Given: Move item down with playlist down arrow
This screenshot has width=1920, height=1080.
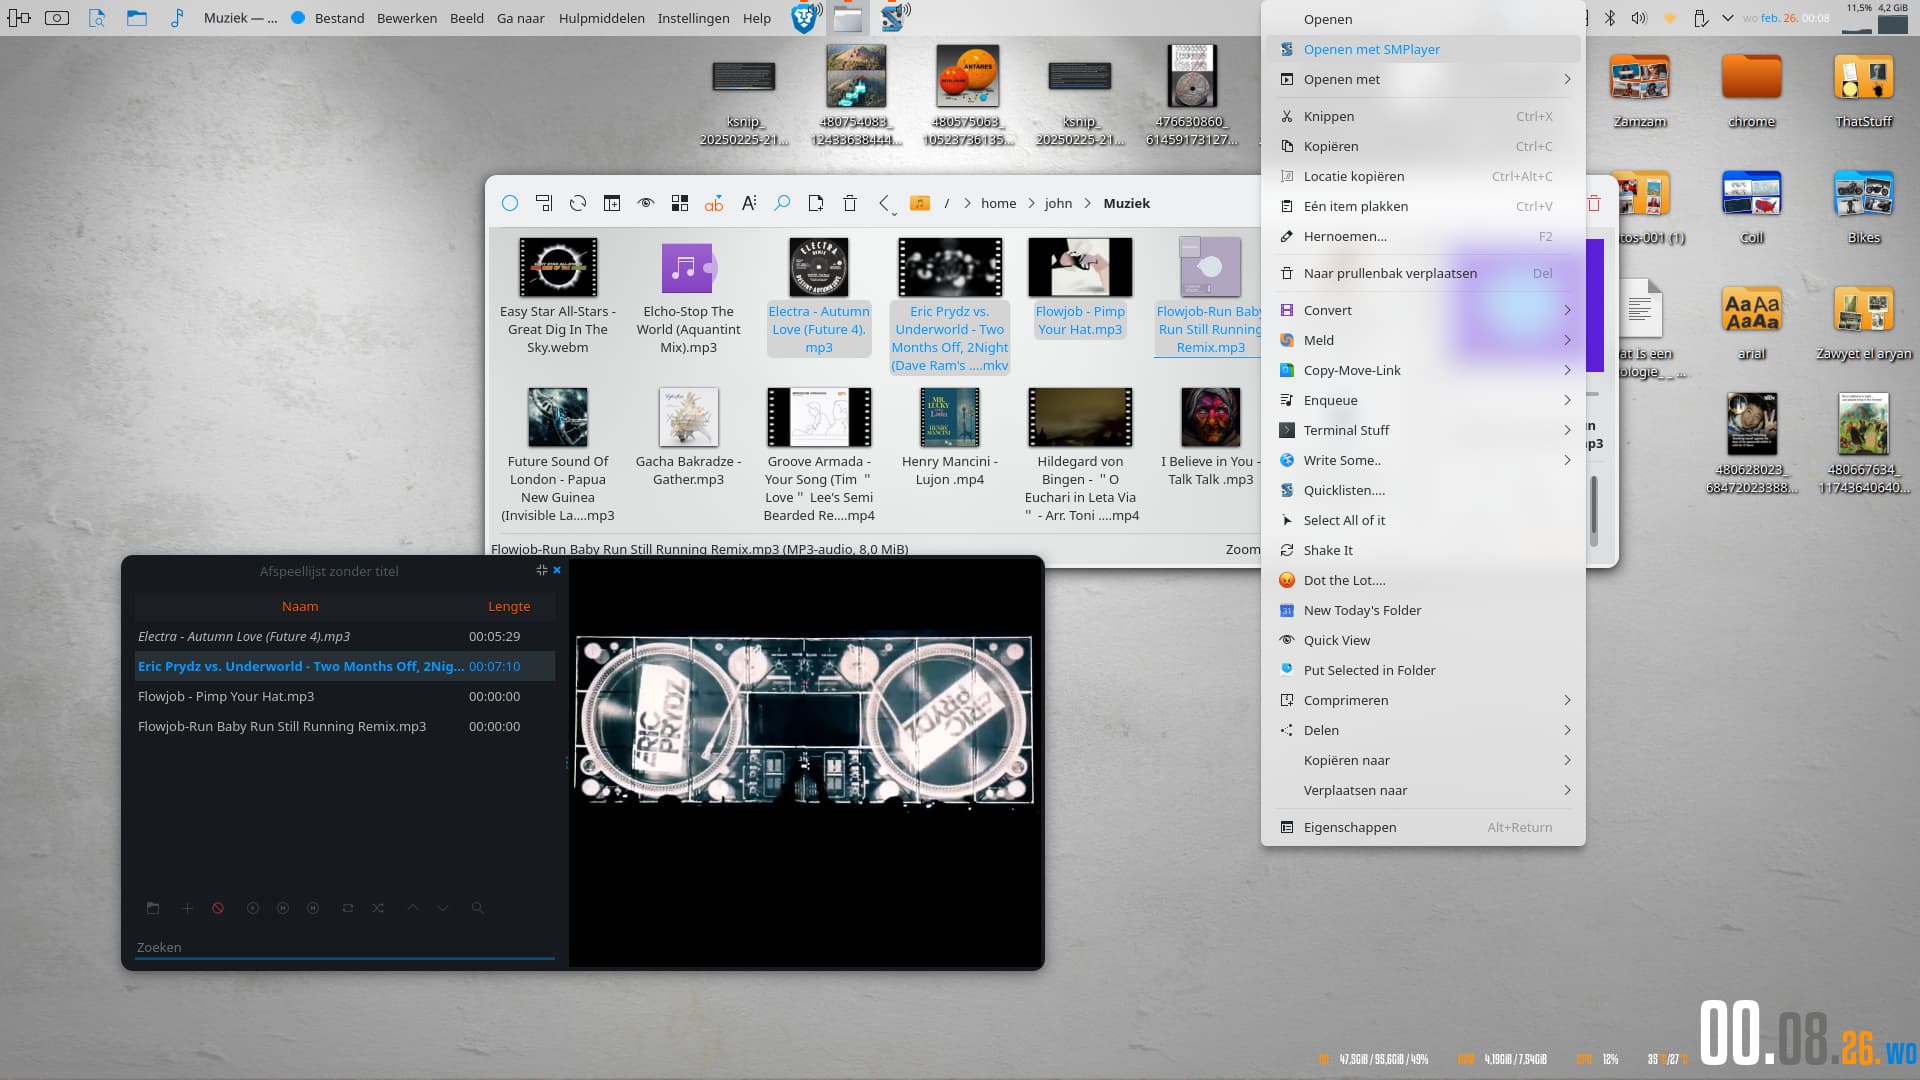Looking at the screenshot, I should click(443, 908).
